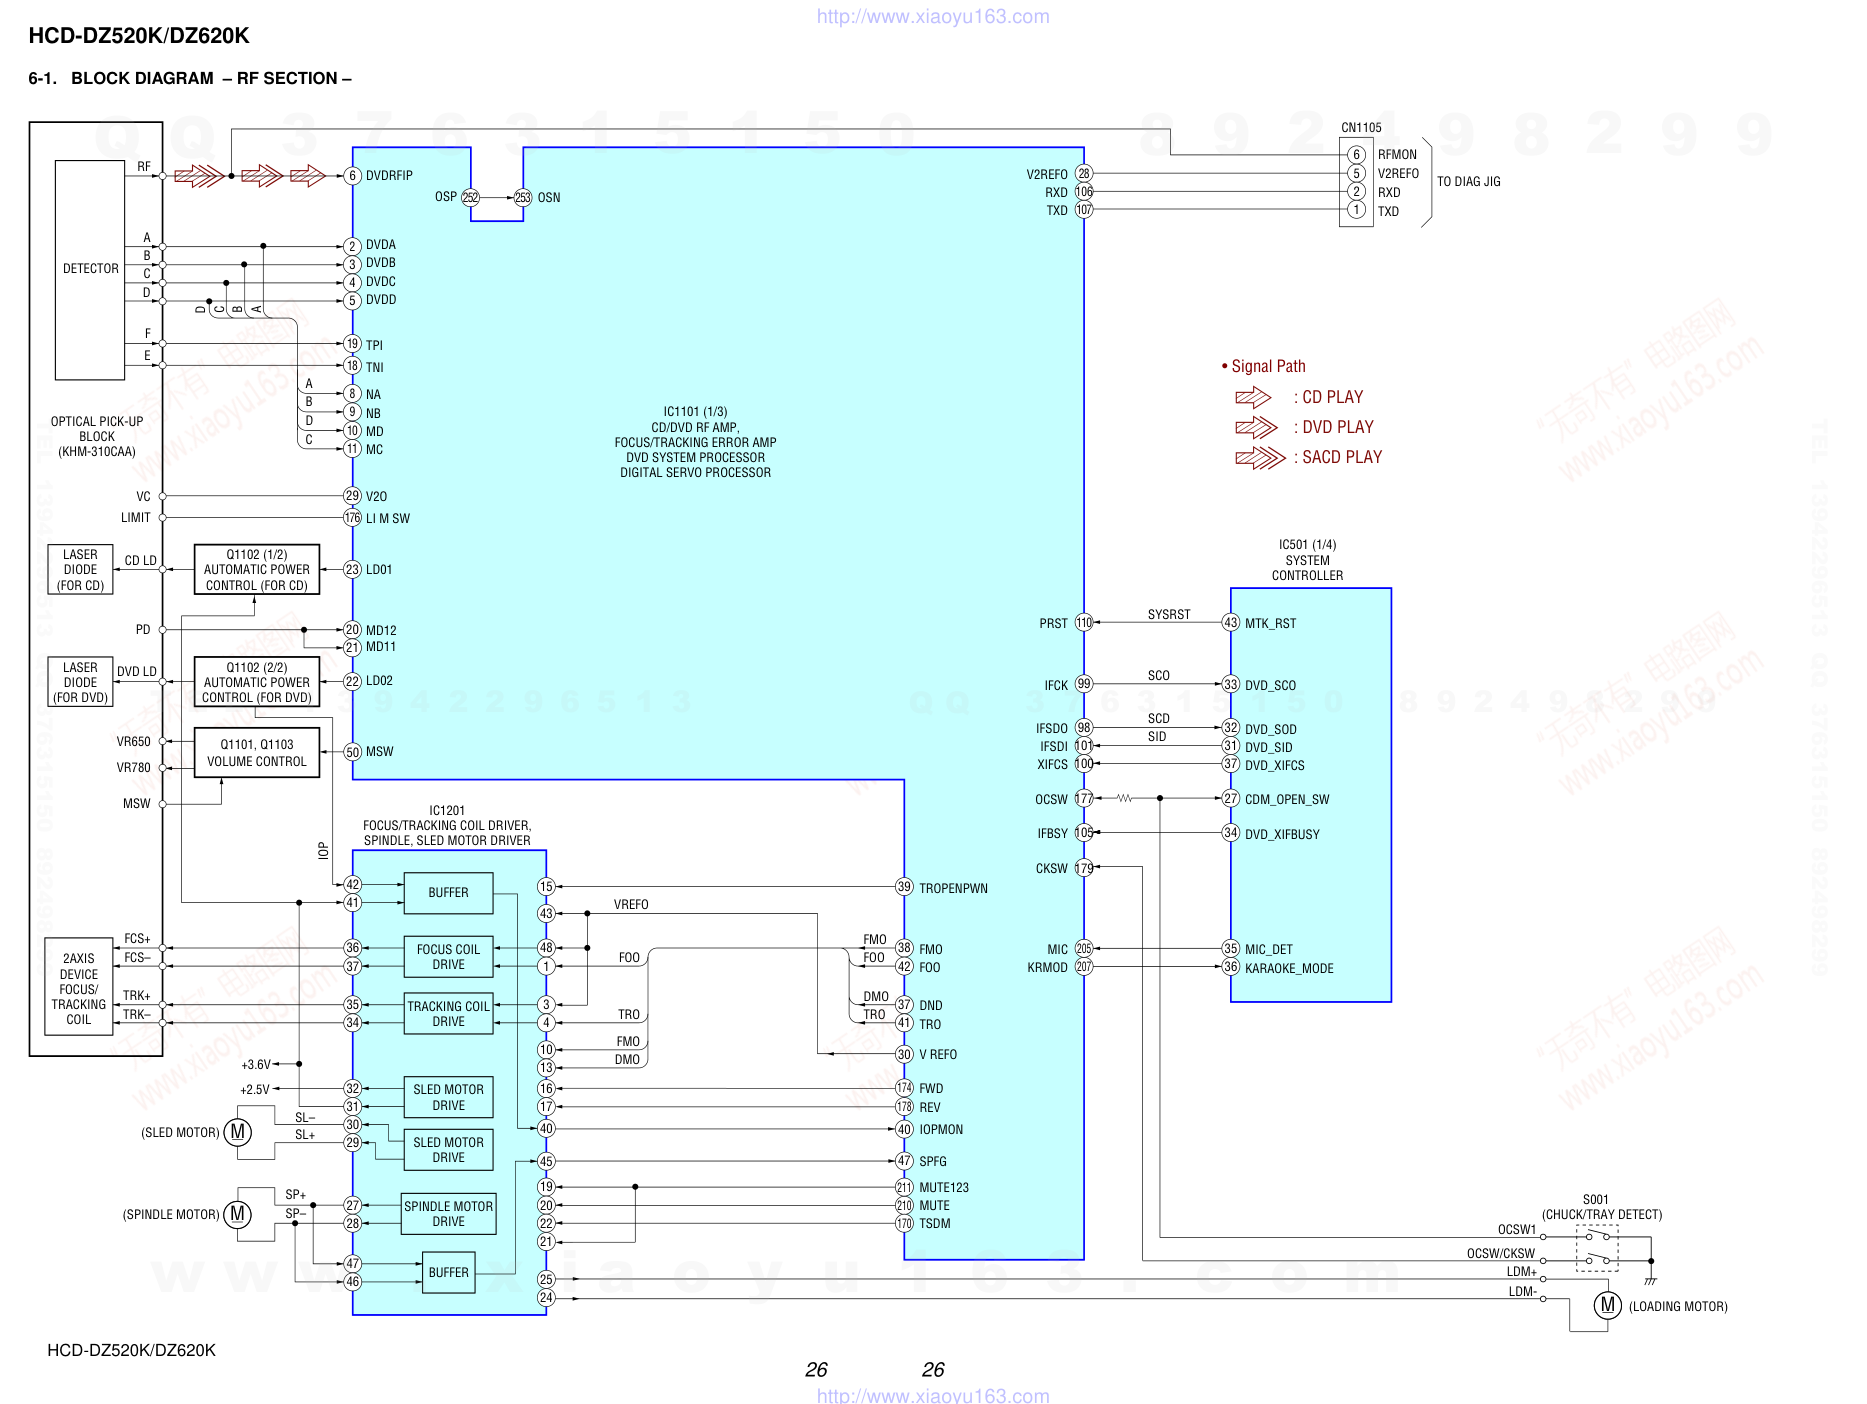Select the DETECTOR block
1867x1404 pixels.
tap(90, 269)
